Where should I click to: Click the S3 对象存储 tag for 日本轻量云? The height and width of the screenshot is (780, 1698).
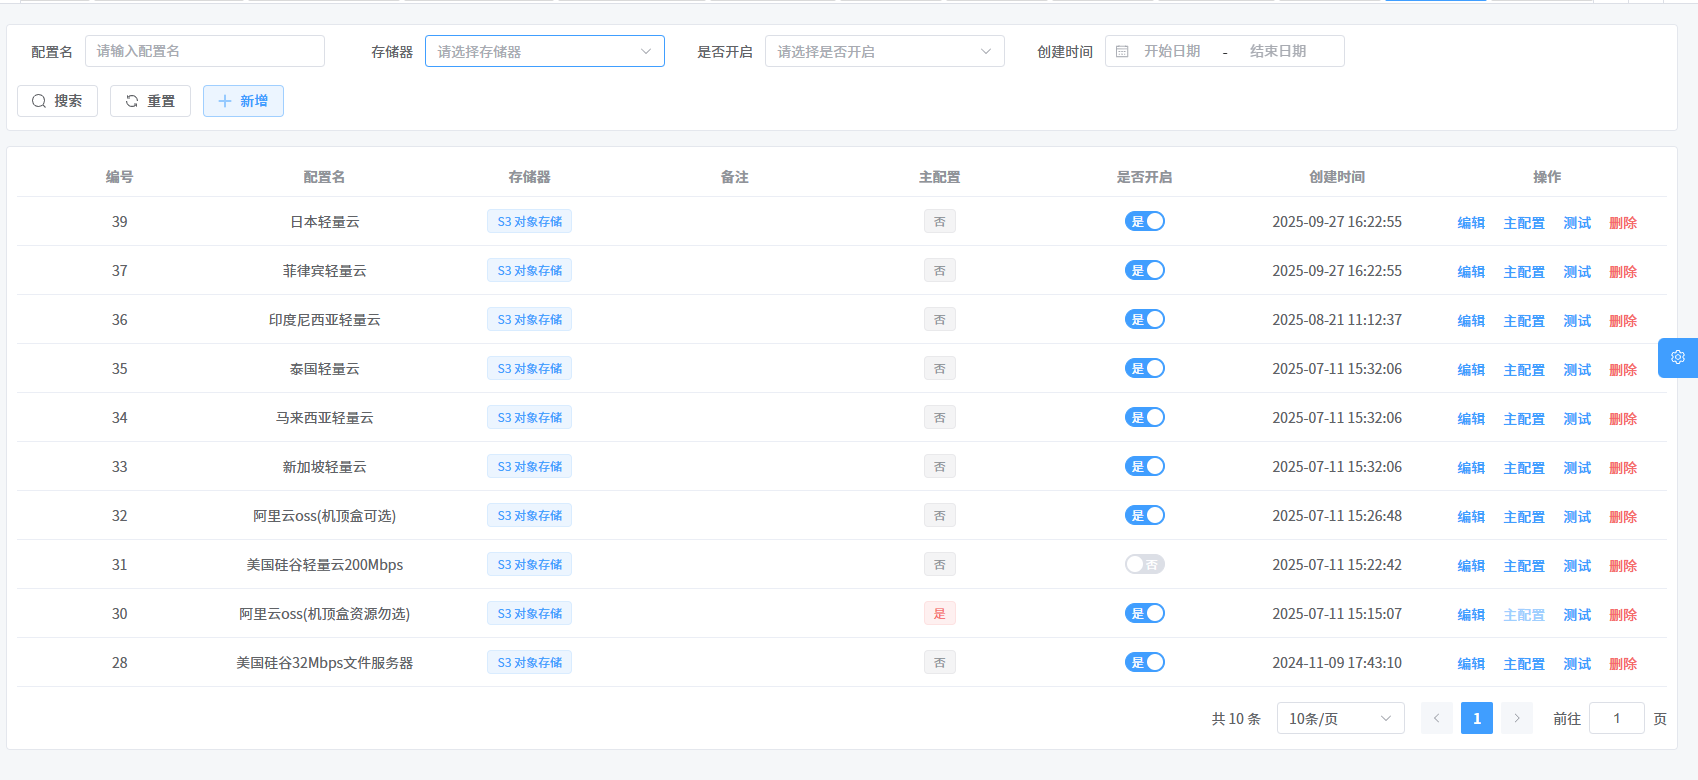(x=529, y=221)
